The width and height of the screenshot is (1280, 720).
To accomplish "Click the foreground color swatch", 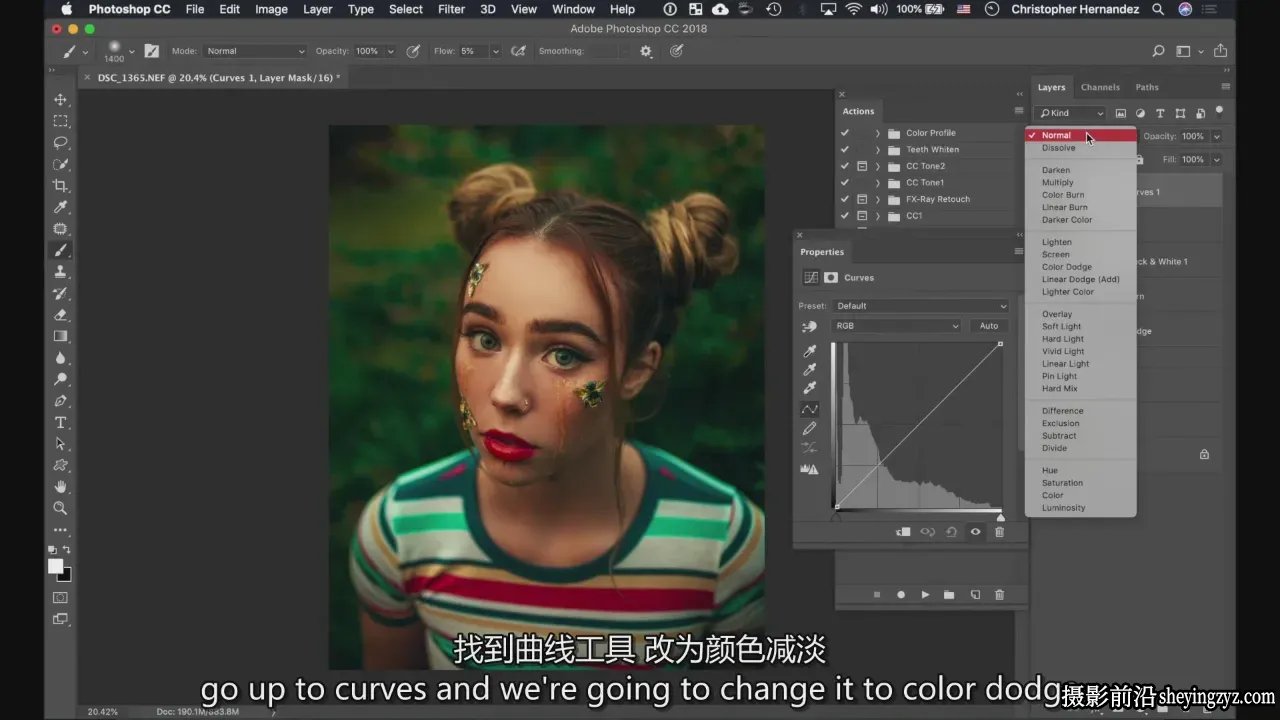I will point(56,566).
